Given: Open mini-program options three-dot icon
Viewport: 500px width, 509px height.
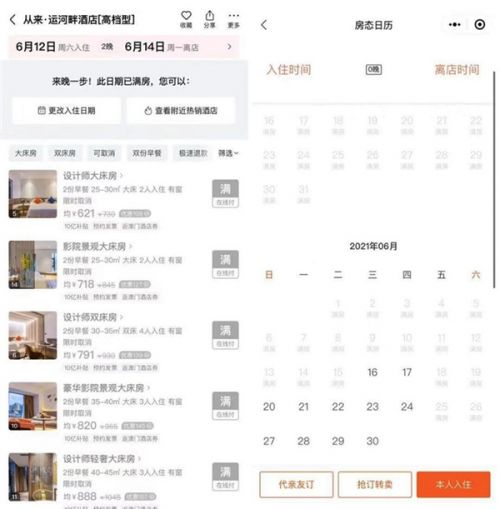Looking at the screenshot, I should tap(454, 24).
